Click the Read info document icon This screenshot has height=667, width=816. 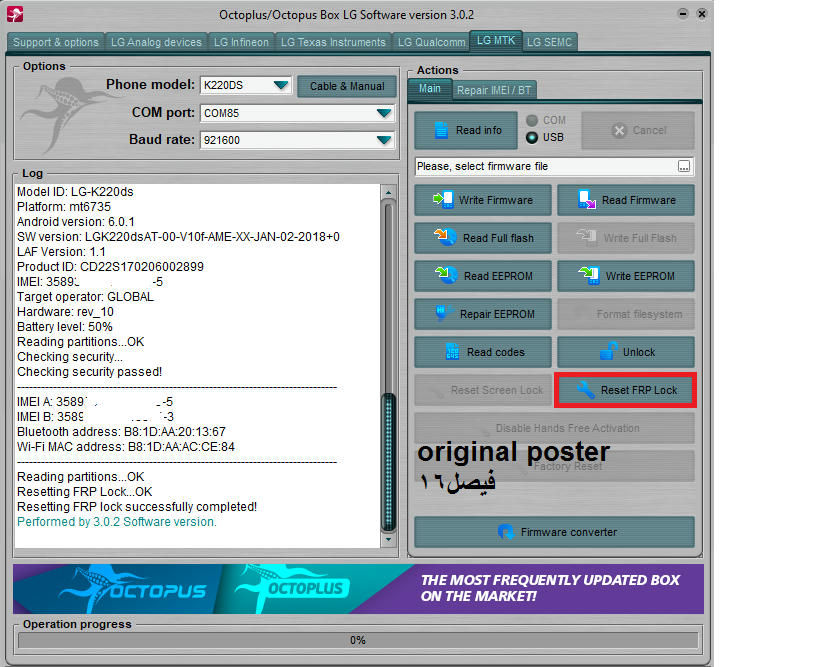click(441, 130)
